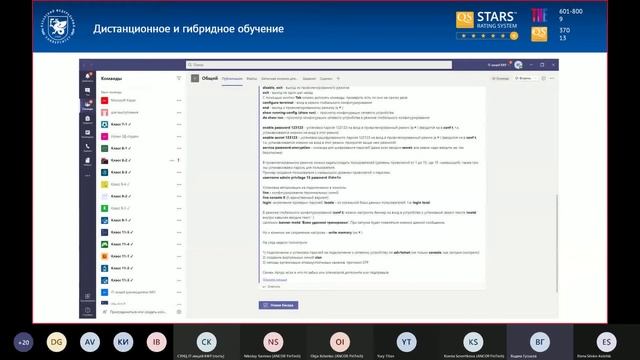Open Help icon at rail bottom
Screen dimensions: 640x360
pyautogui.click(x=87, y=311)
